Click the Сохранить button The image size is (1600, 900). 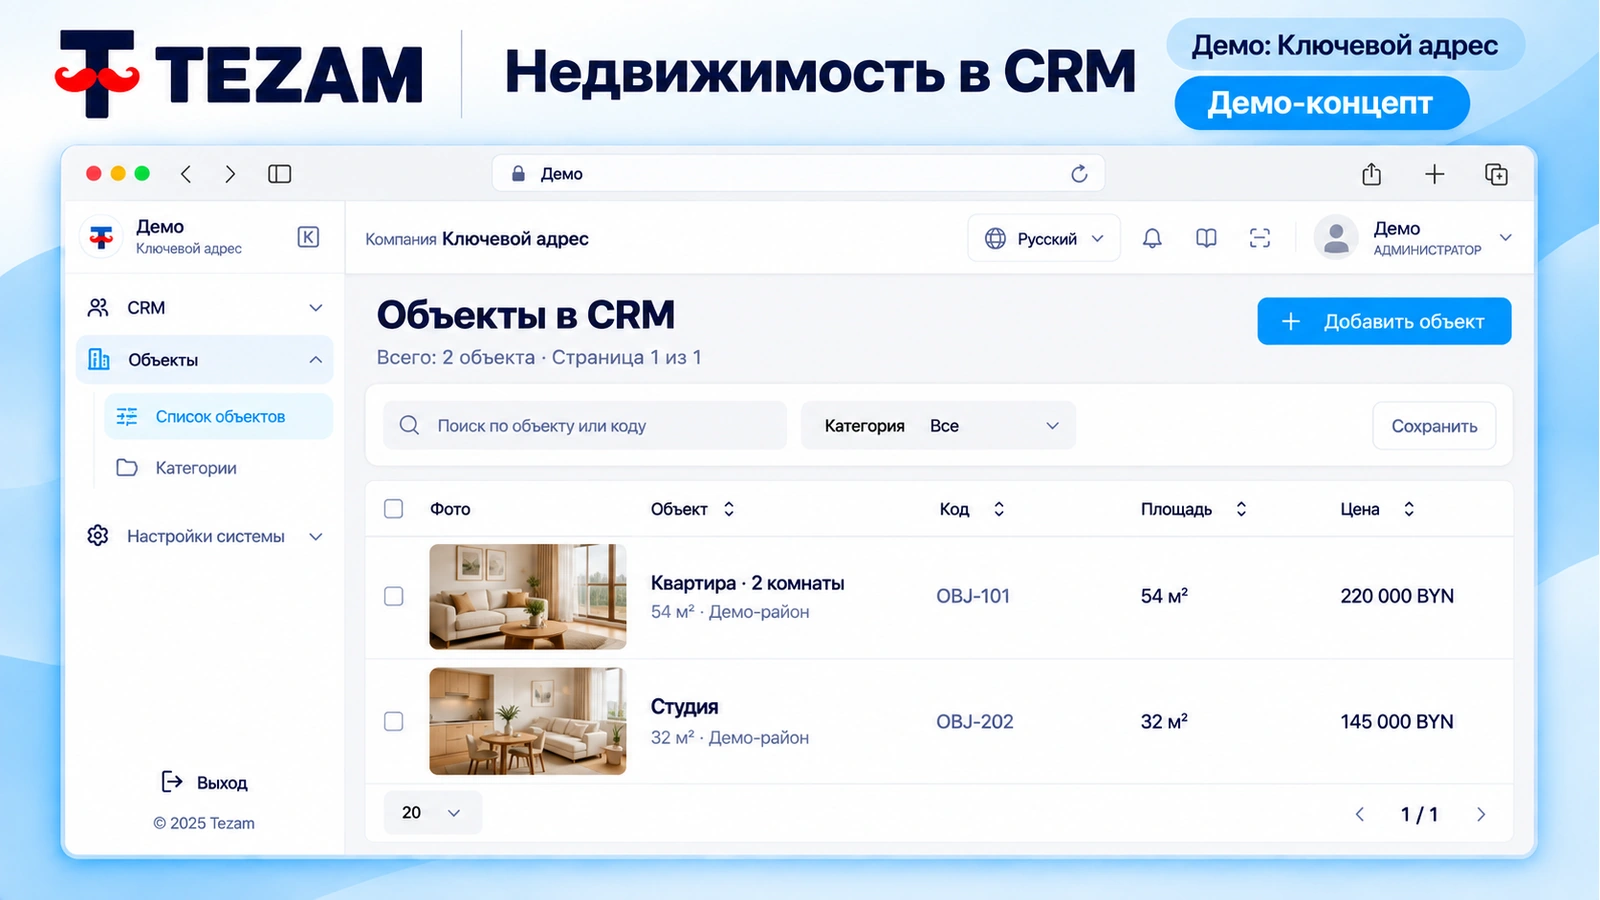pyautogui.click(x=1434, y=426)
